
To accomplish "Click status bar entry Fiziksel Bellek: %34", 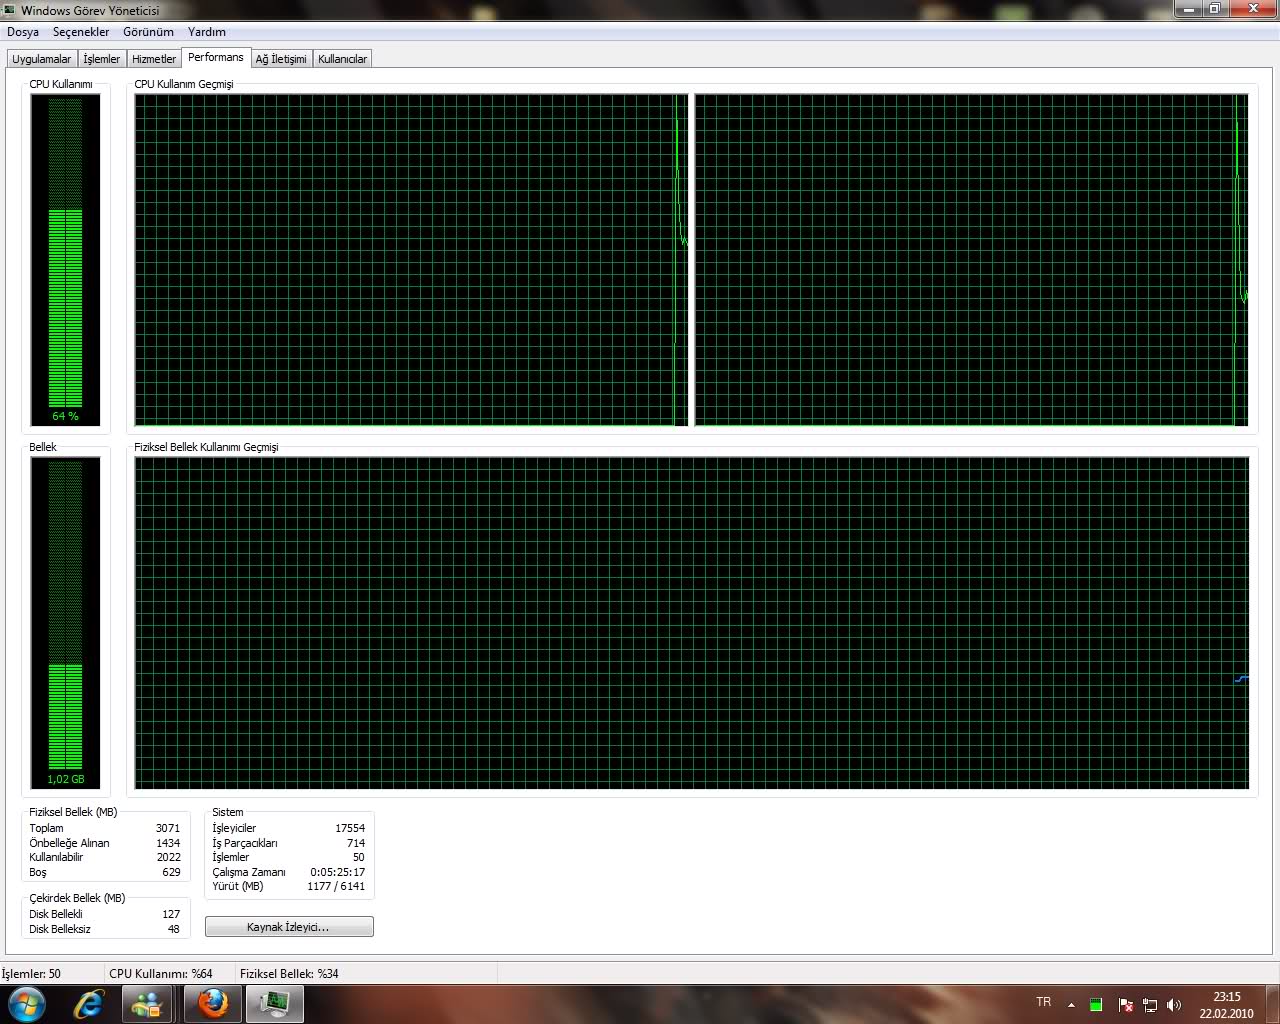I will [x=289, y=974].
